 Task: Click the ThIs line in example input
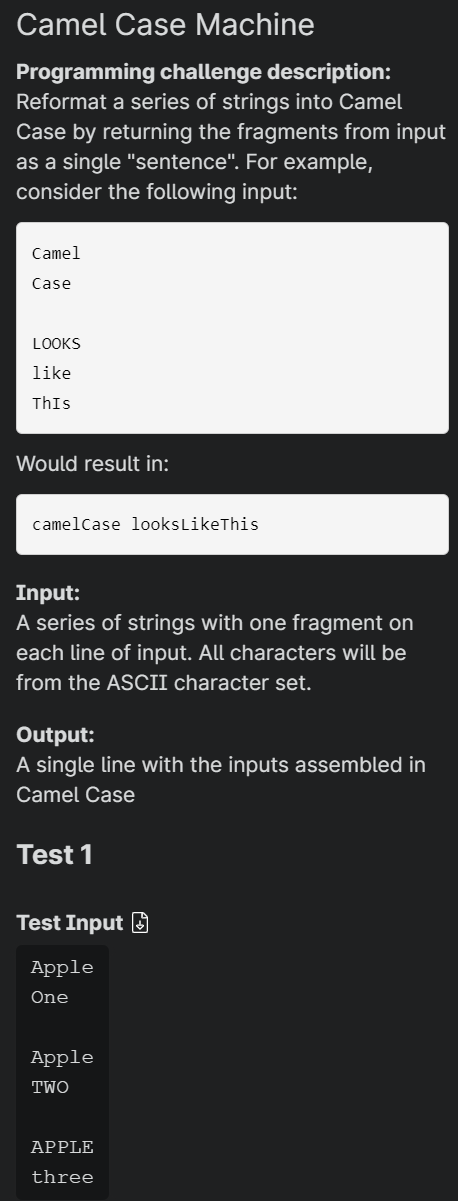click(51, 404)
